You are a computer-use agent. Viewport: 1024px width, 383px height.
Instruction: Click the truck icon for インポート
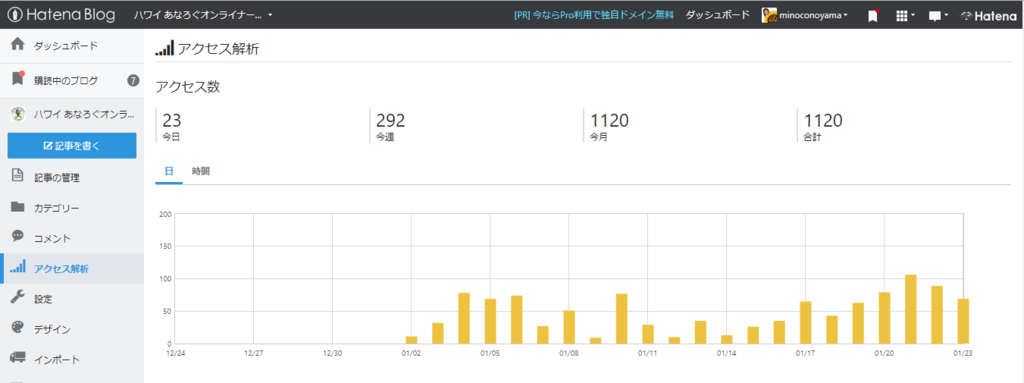pyautogui.click(x=18, y=358)
